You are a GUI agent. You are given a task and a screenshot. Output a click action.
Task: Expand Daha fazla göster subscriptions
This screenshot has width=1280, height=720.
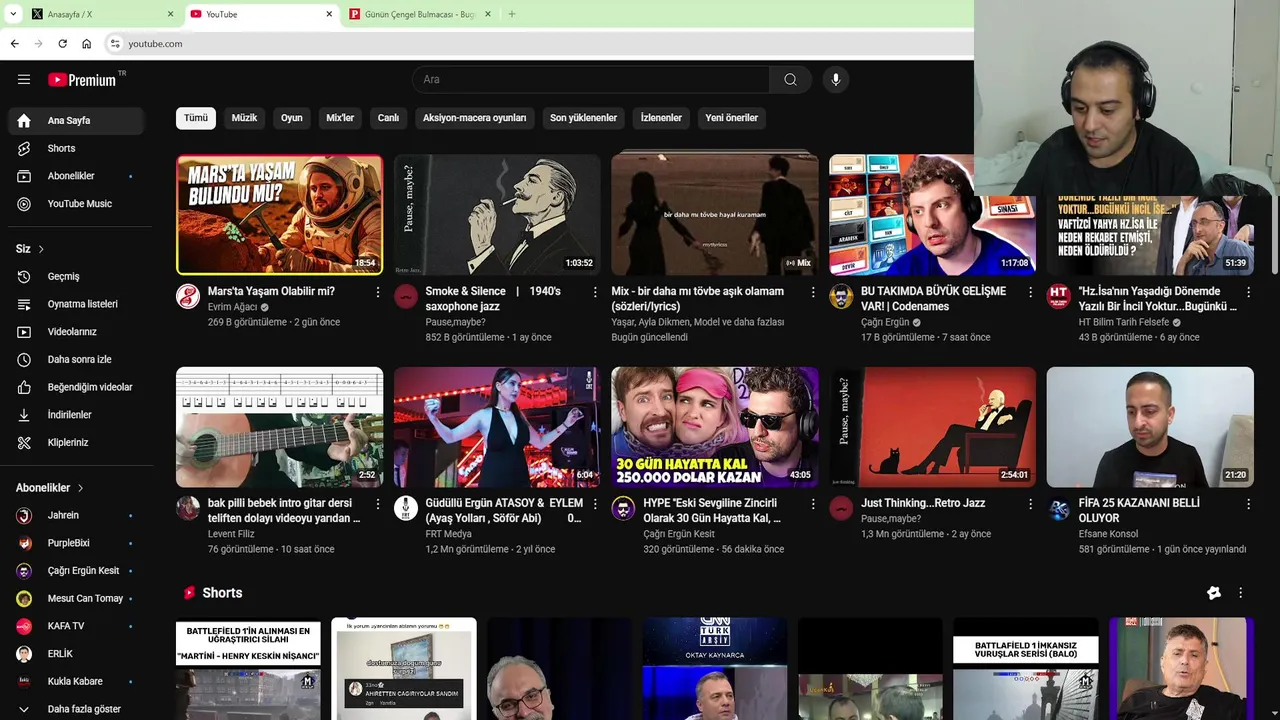(x=76, y=709)
